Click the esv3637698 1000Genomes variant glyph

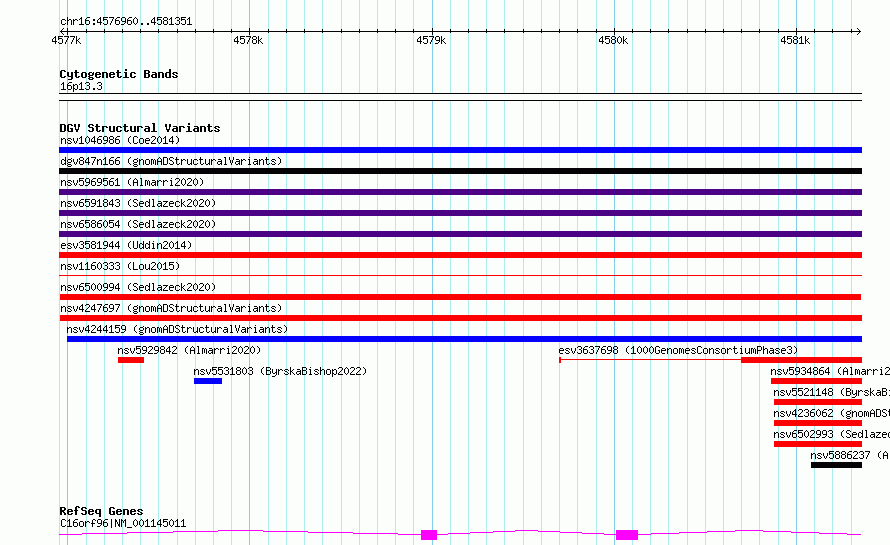(711, 360)
